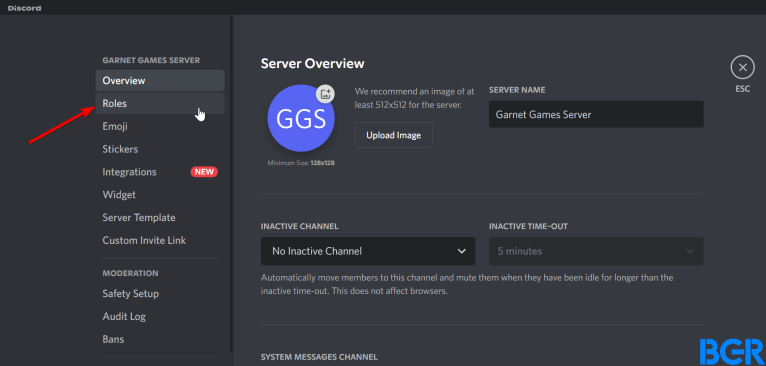Click the SYSTEM MESSAGES CHANNEL label

(x=319, y=357)
